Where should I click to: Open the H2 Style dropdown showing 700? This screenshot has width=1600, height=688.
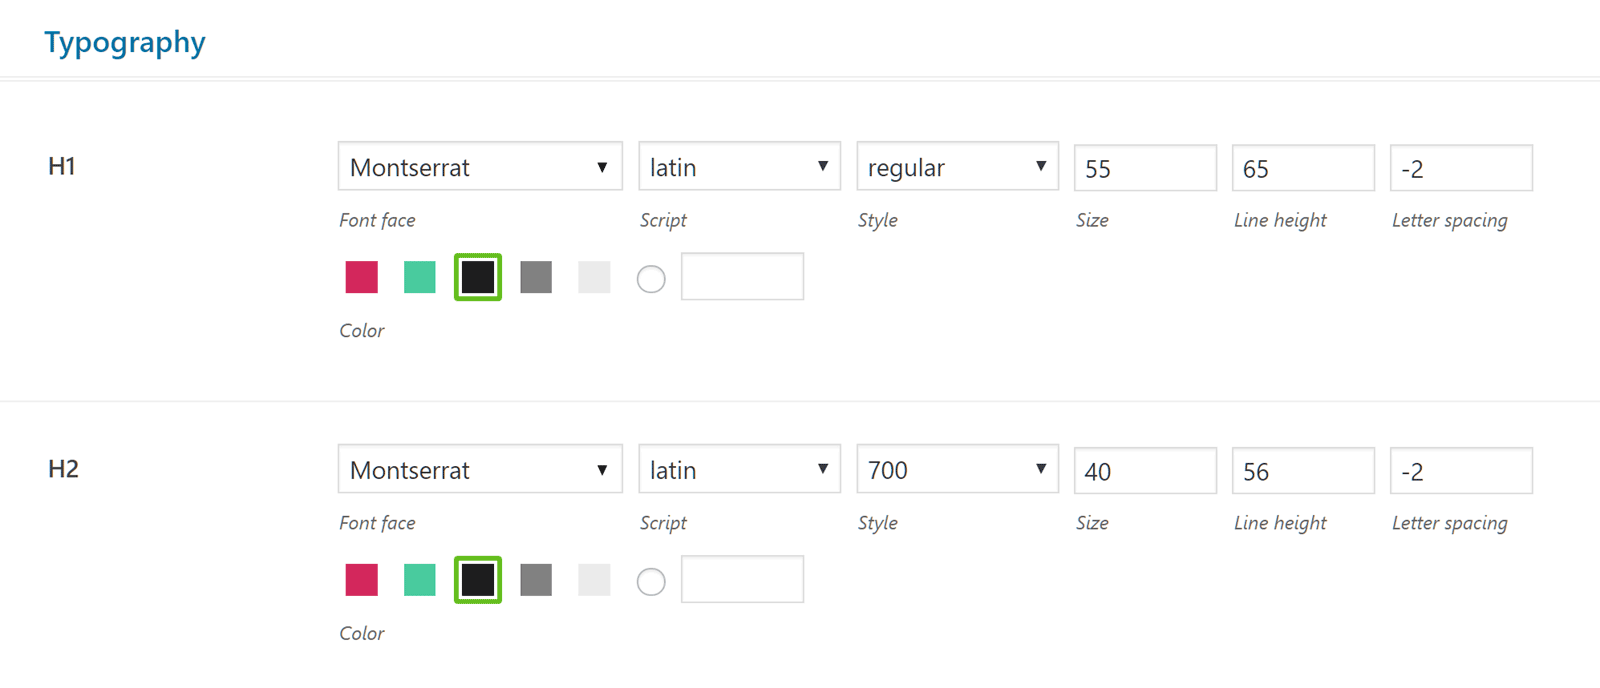957,470
